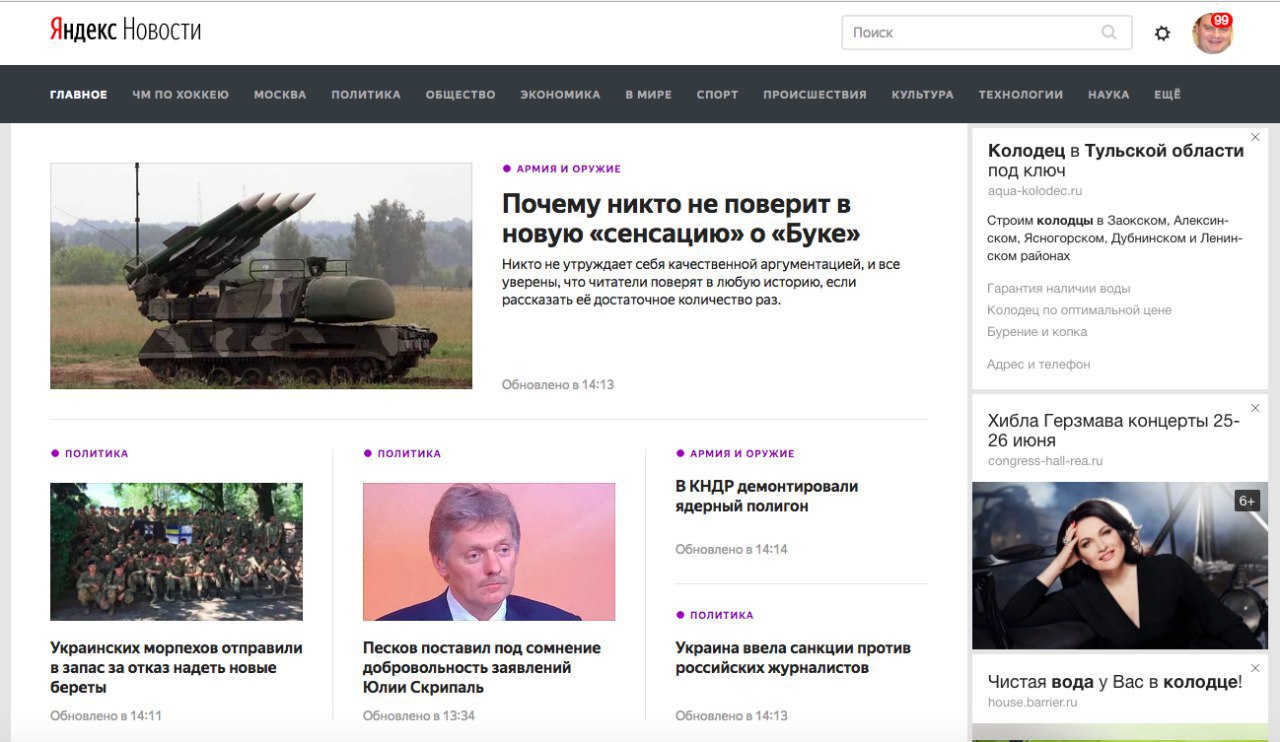Click Обновлено в 14:13 under main story
Screen dimensions: 1280x742
pos(558,385)
